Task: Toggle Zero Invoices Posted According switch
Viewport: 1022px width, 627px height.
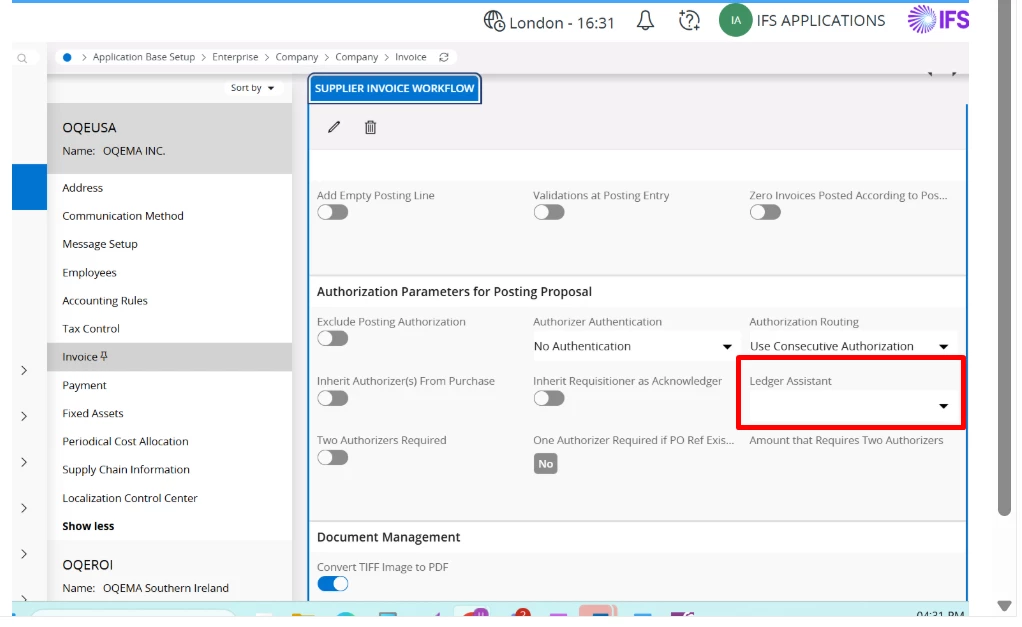Action: tap(765, 212)
